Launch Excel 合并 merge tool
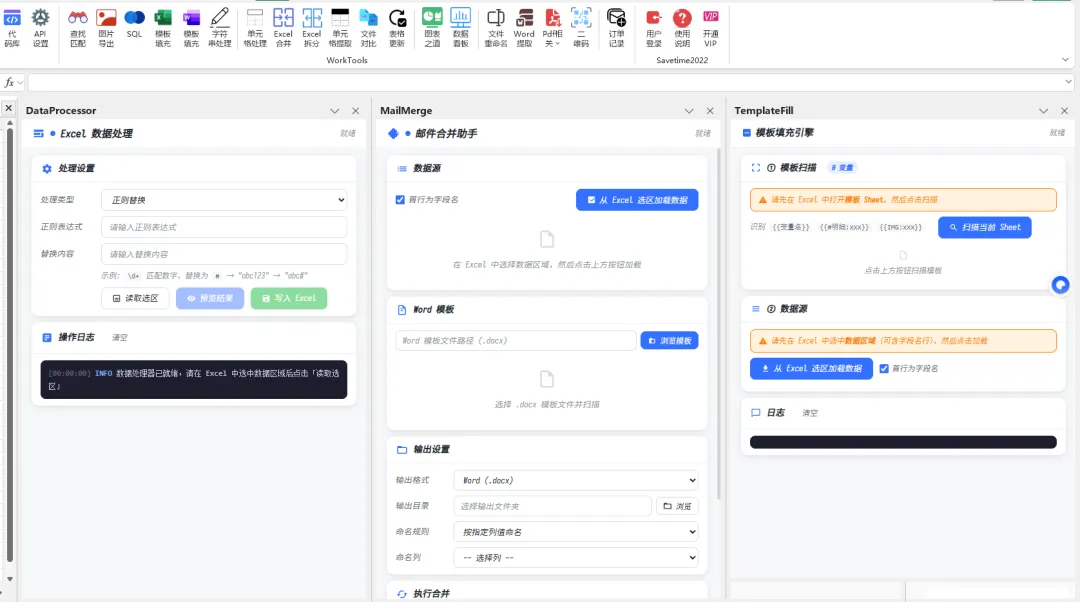The image size is (1080, 602). 283,28
